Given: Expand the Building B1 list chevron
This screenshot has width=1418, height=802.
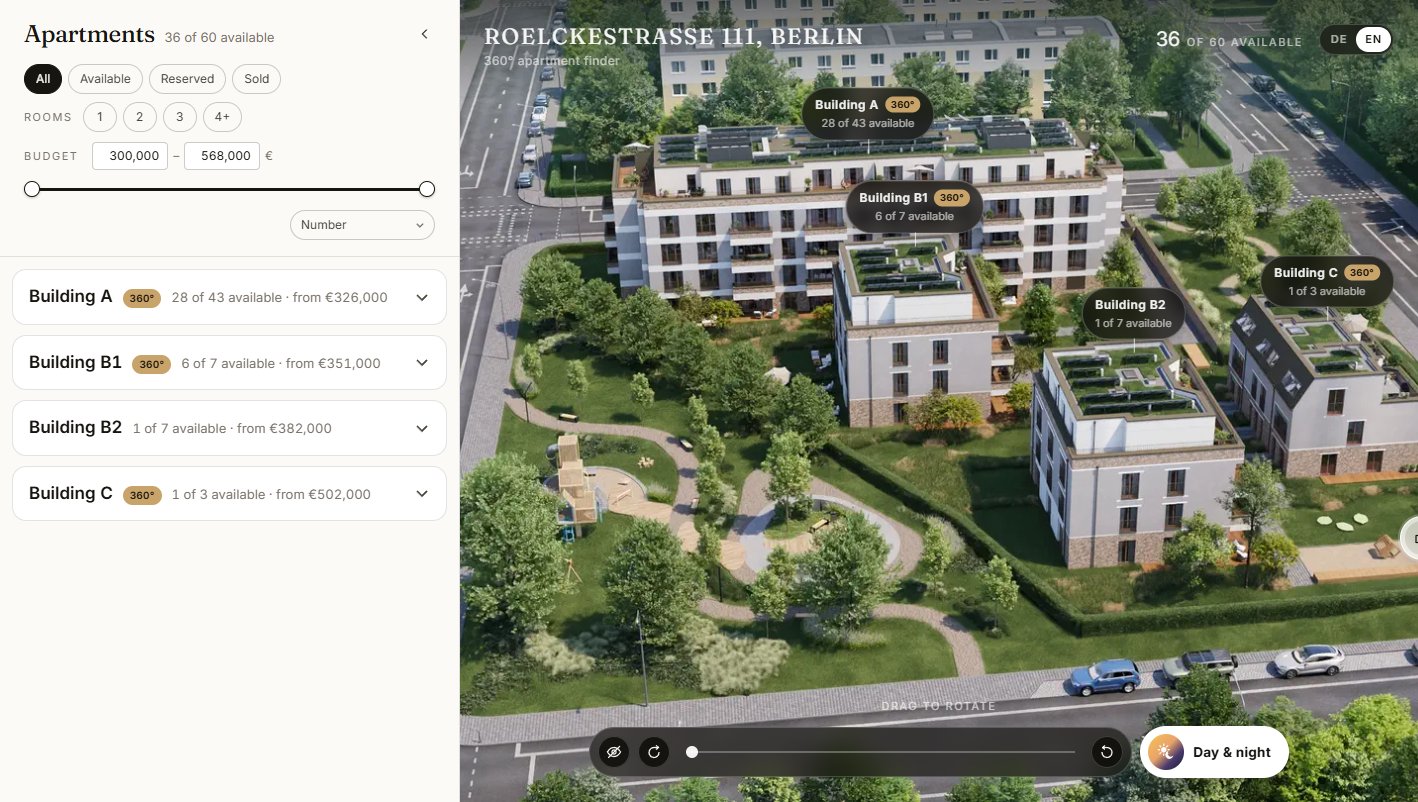Looking at the screenshot, I should 422,363.
